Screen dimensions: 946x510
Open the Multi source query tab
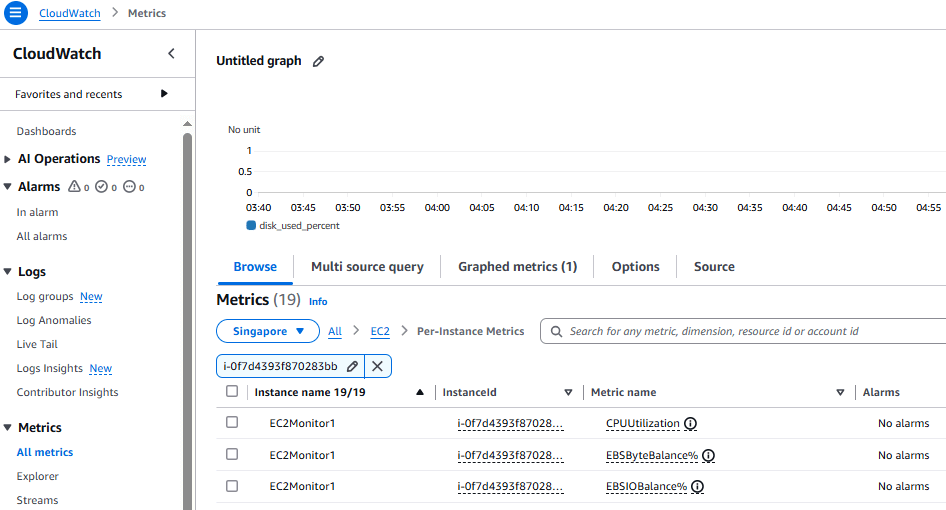click(367, 267)
